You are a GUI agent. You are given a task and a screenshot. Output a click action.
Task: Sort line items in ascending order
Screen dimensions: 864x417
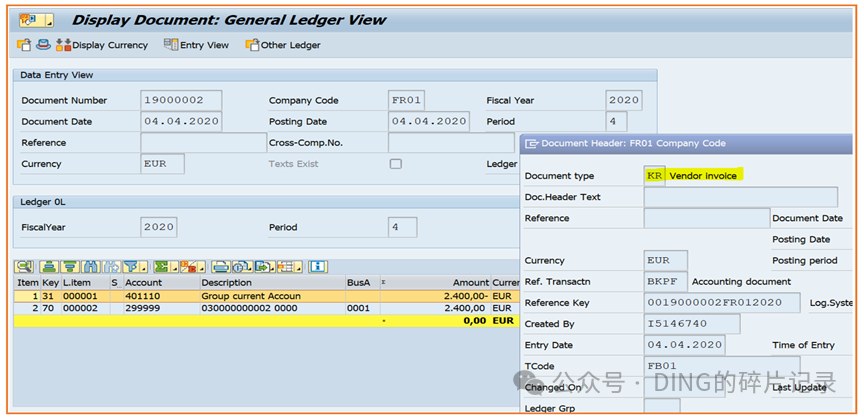coord(49,267)
